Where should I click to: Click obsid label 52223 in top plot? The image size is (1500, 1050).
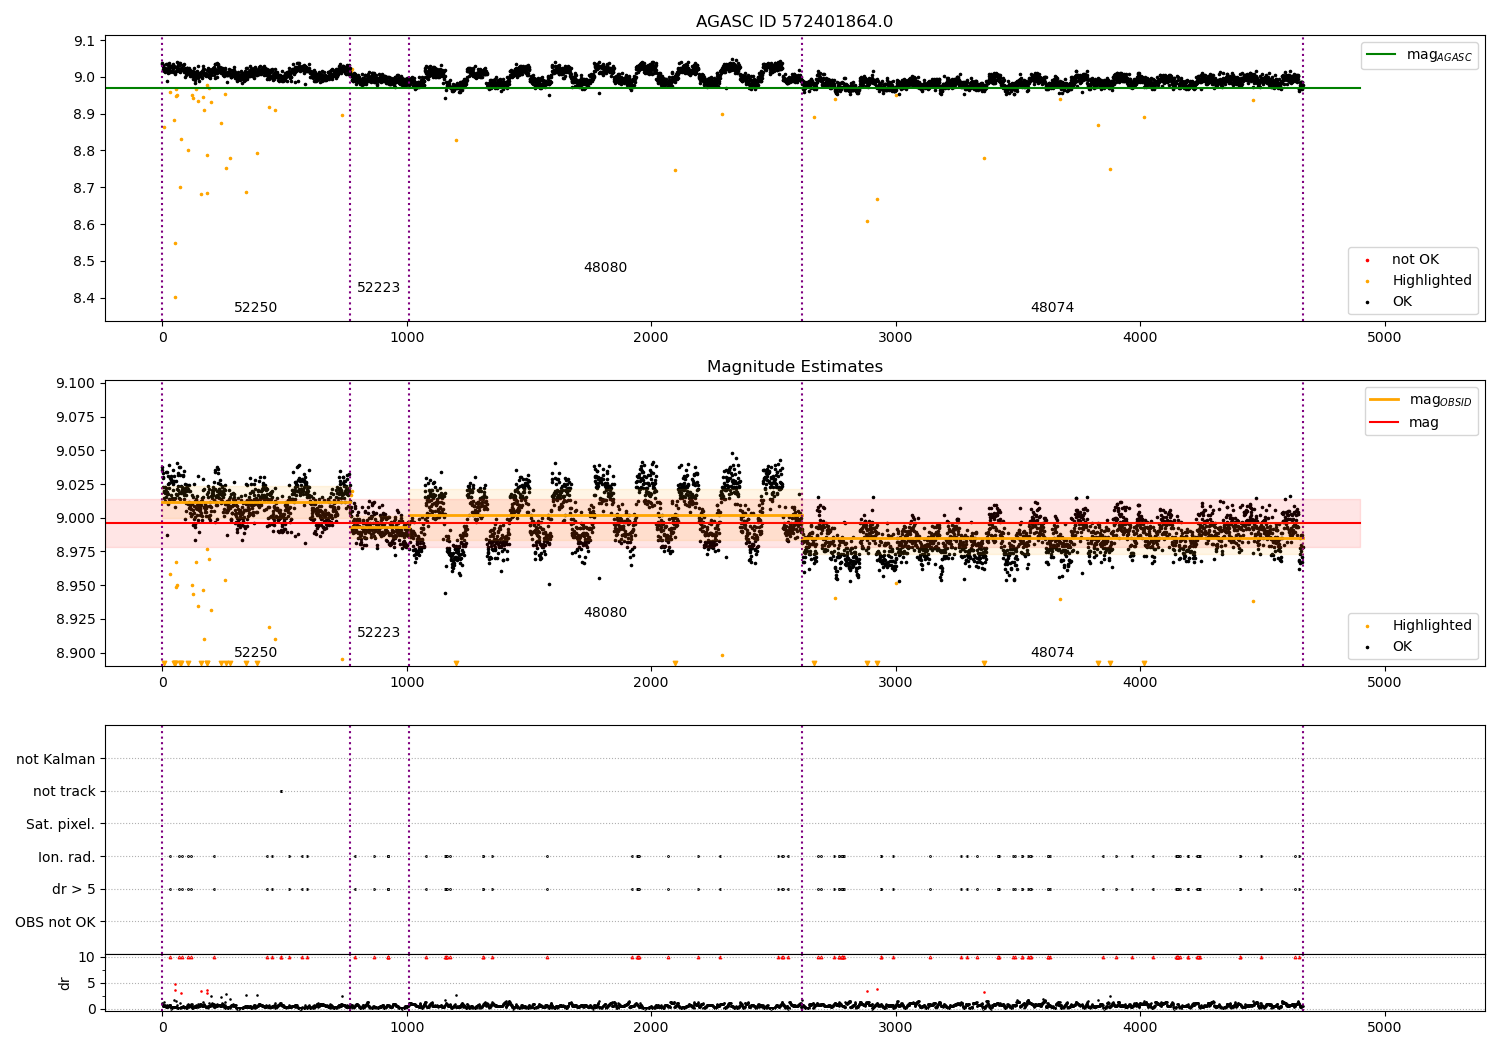tap(378, 288)
